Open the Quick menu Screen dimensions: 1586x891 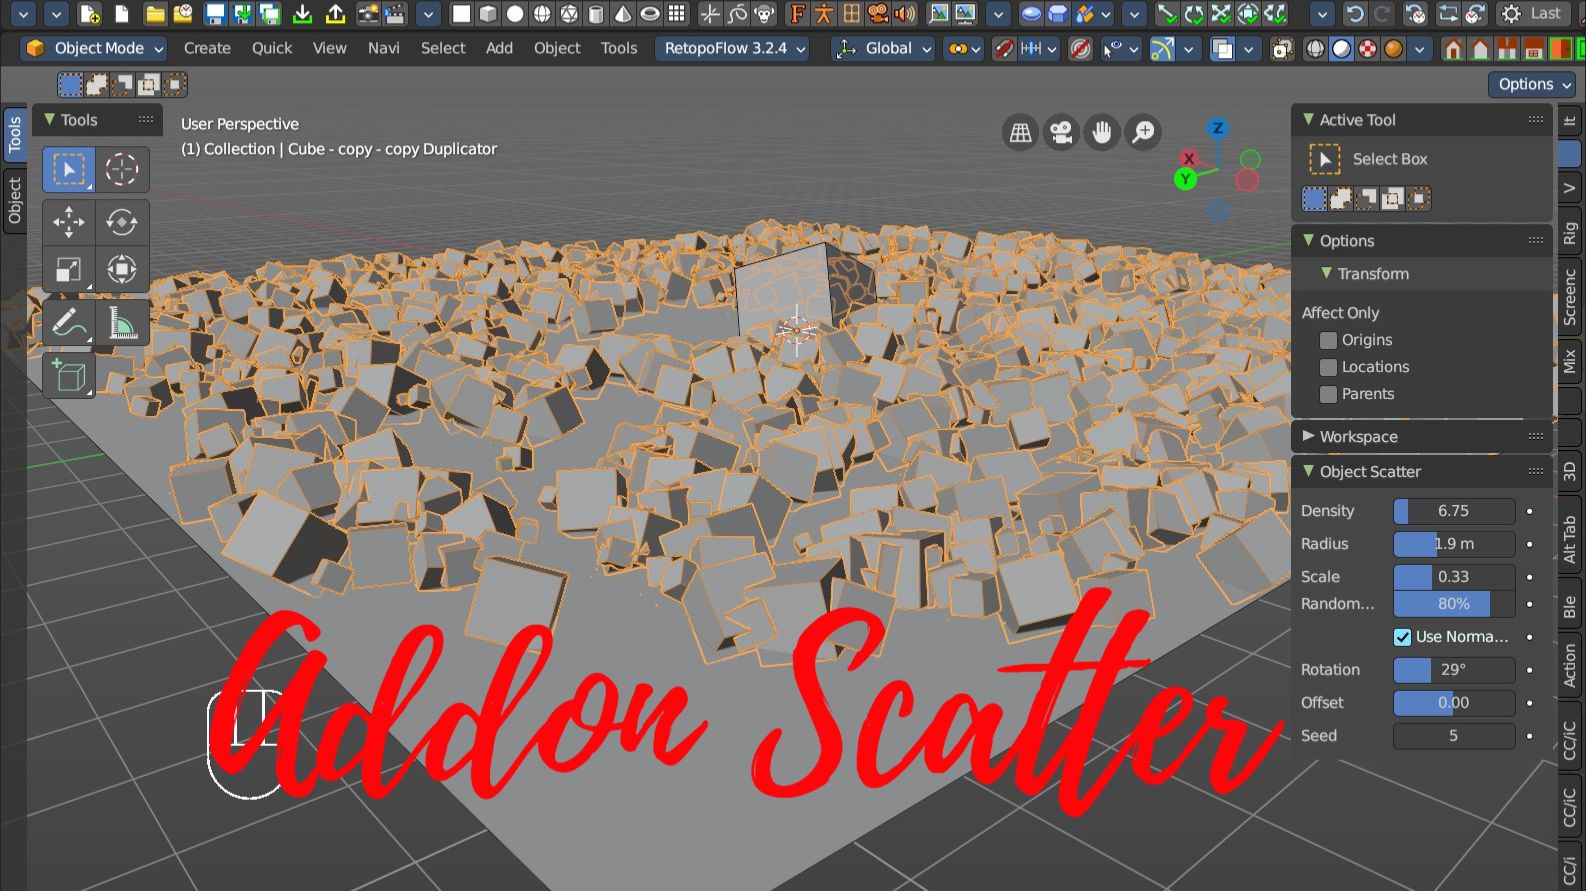click(x=272, y=48)
